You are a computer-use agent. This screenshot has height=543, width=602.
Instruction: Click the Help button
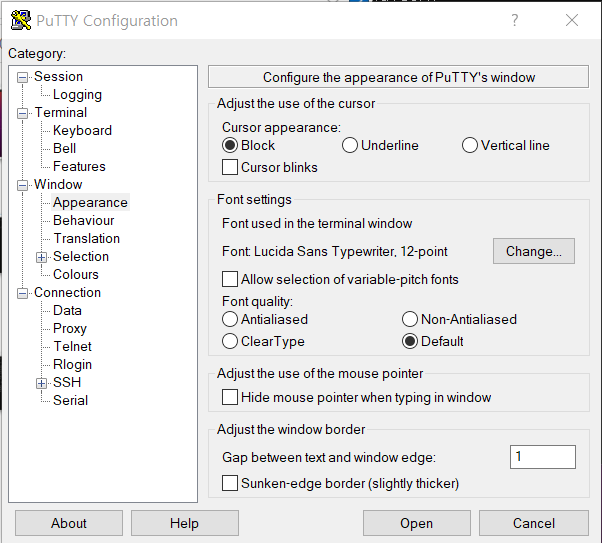(185, 523)
